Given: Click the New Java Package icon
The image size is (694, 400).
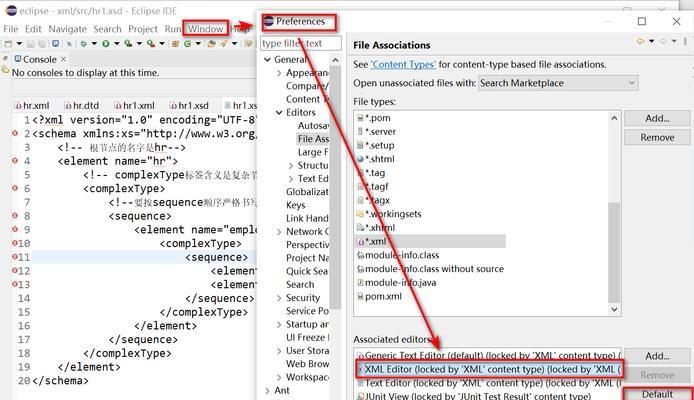Looking at the screenshot, I should point(175,44).
